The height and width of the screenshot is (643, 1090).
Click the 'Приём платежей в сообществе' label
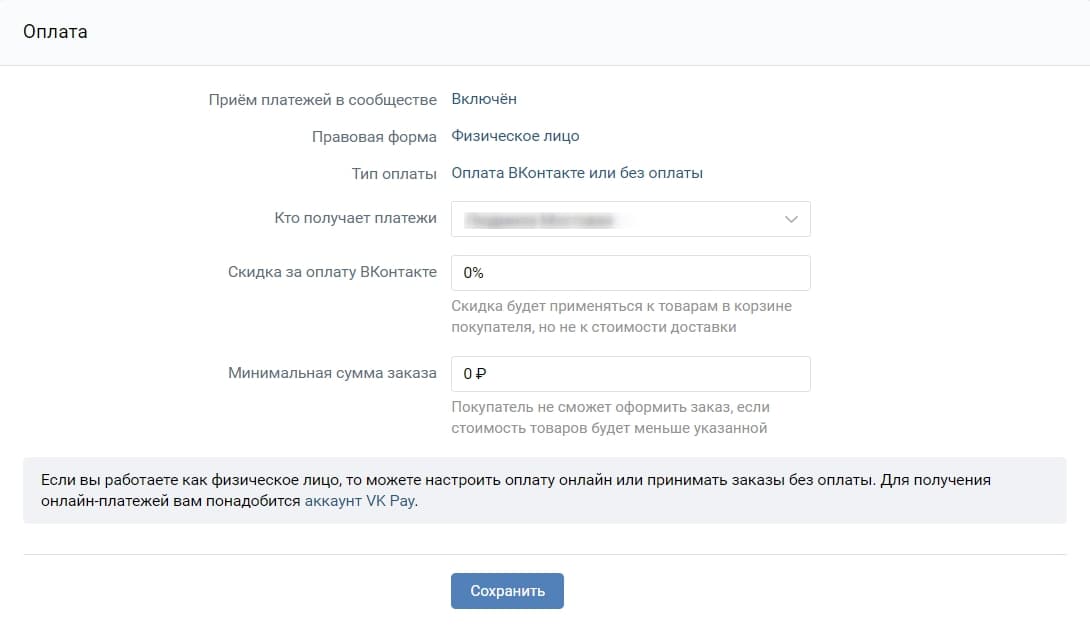[x=324, y=99]
